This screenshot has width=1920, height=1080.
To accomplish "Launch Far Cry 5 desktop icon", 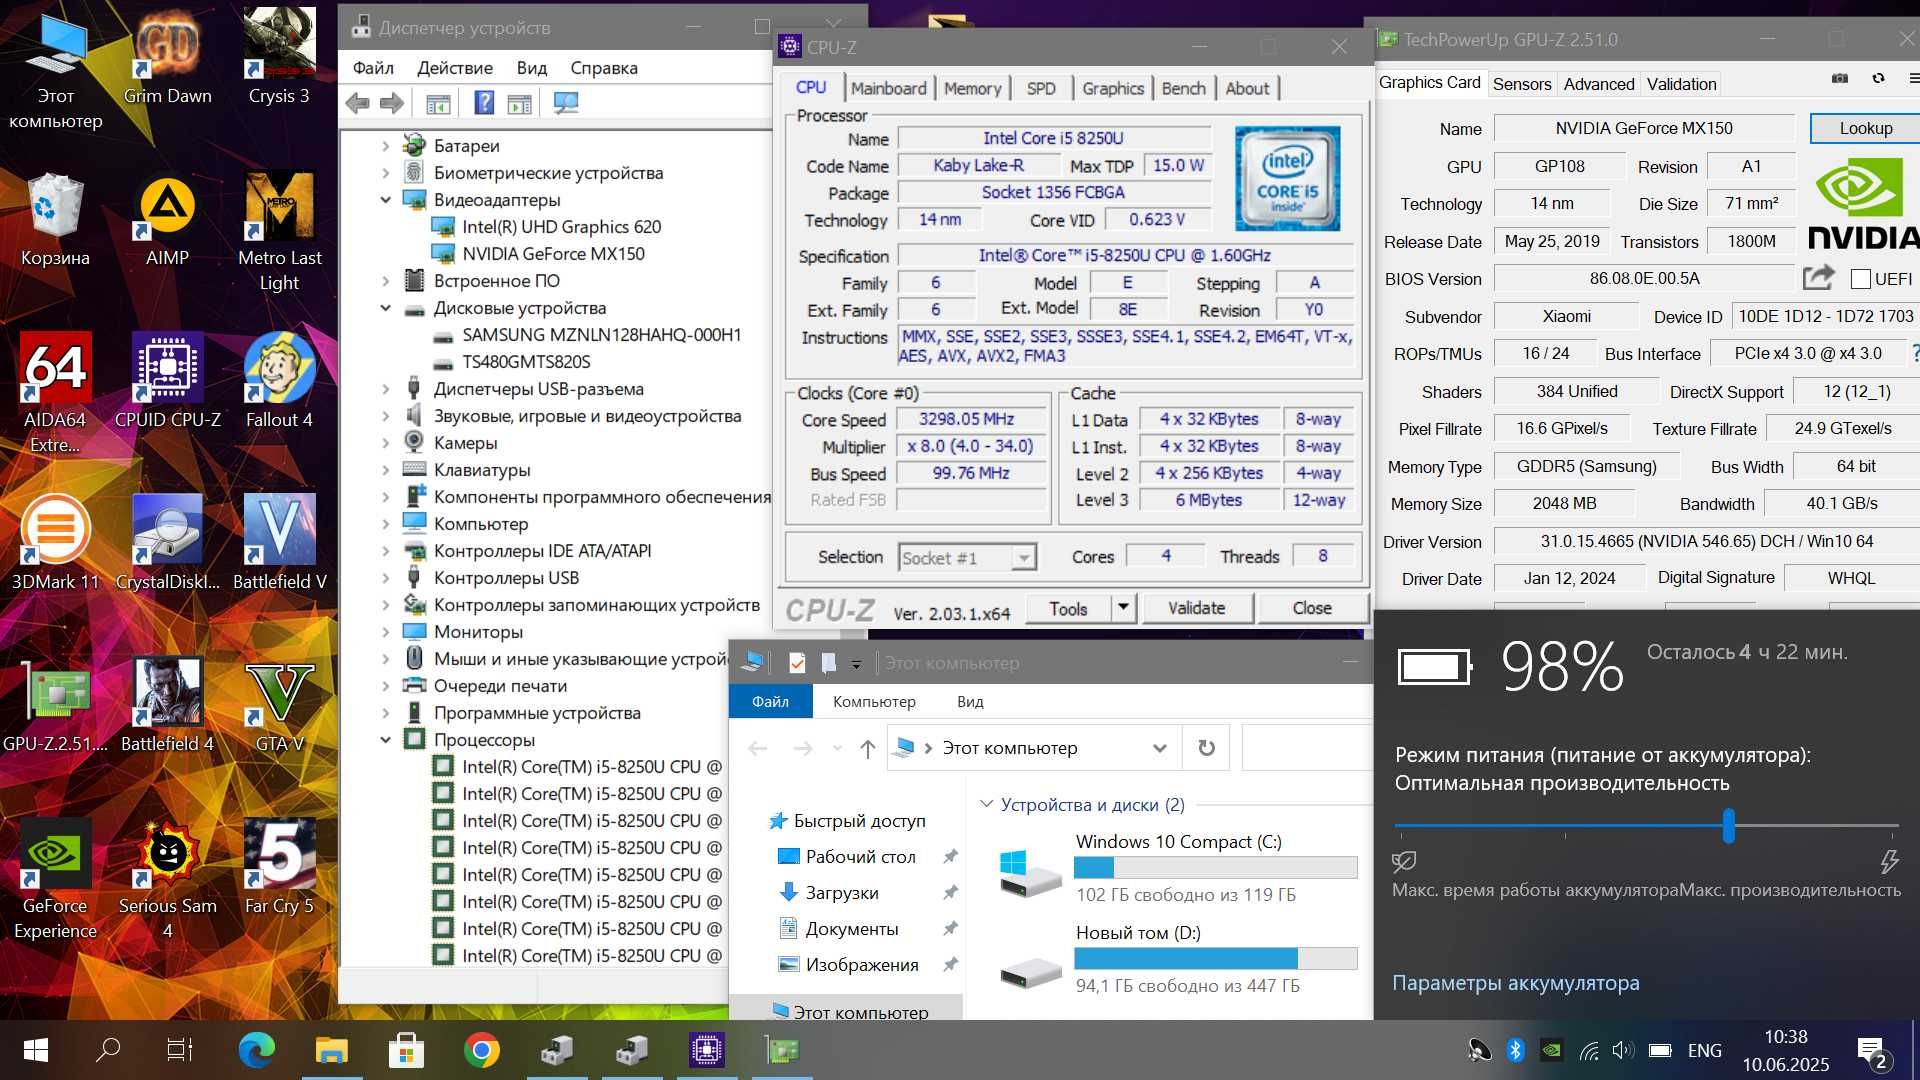I will point(279,867).
